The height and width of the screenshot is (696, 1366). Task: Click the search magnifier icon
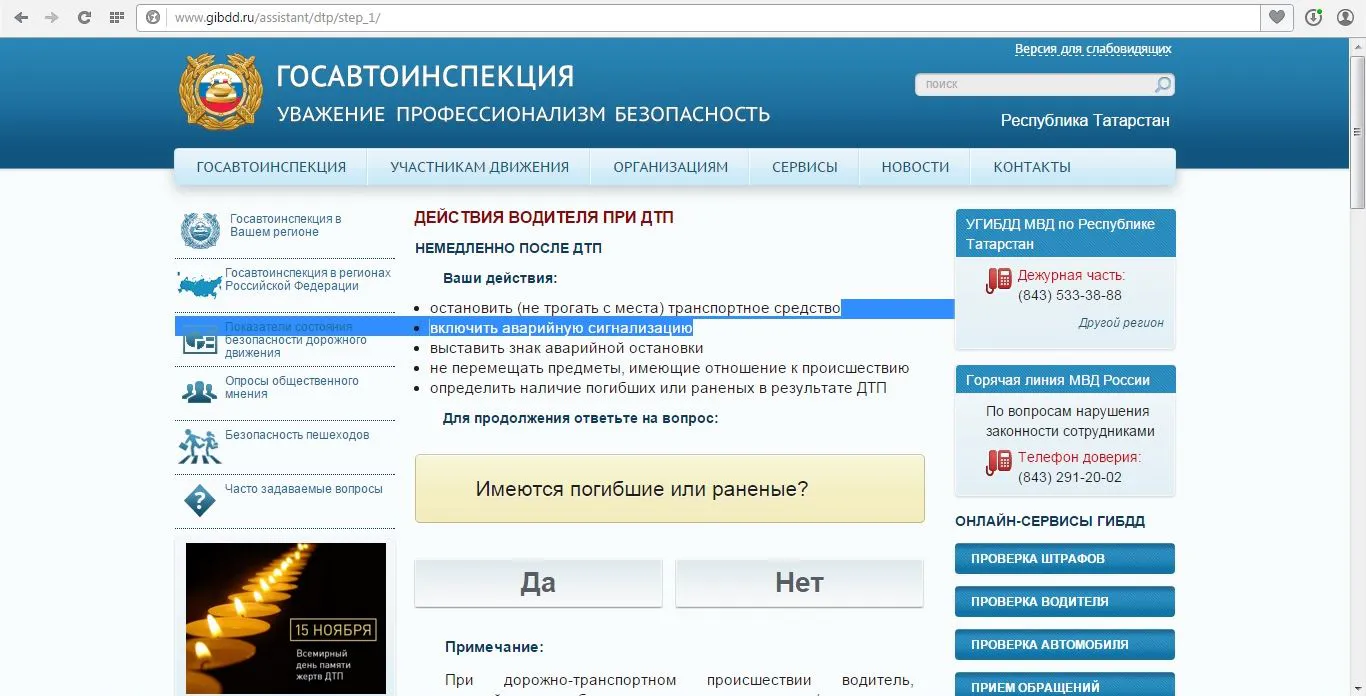point(1162,84)
